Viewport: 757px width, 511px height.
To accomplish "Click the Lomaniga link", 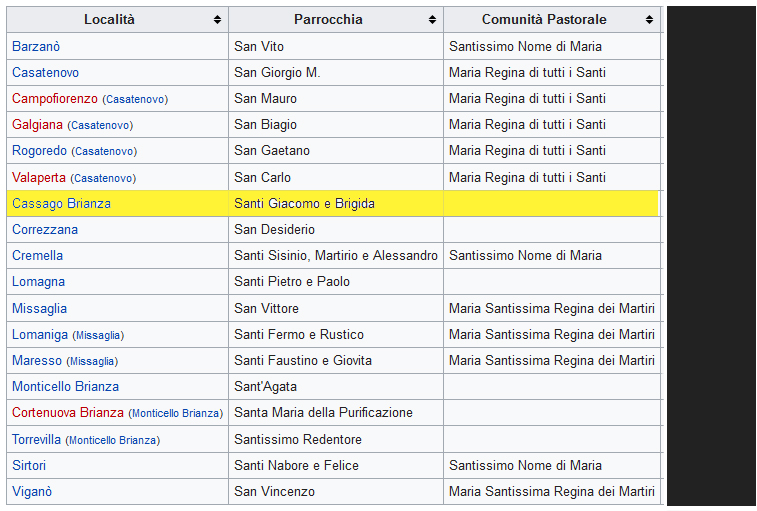I will tap(40, 334).
